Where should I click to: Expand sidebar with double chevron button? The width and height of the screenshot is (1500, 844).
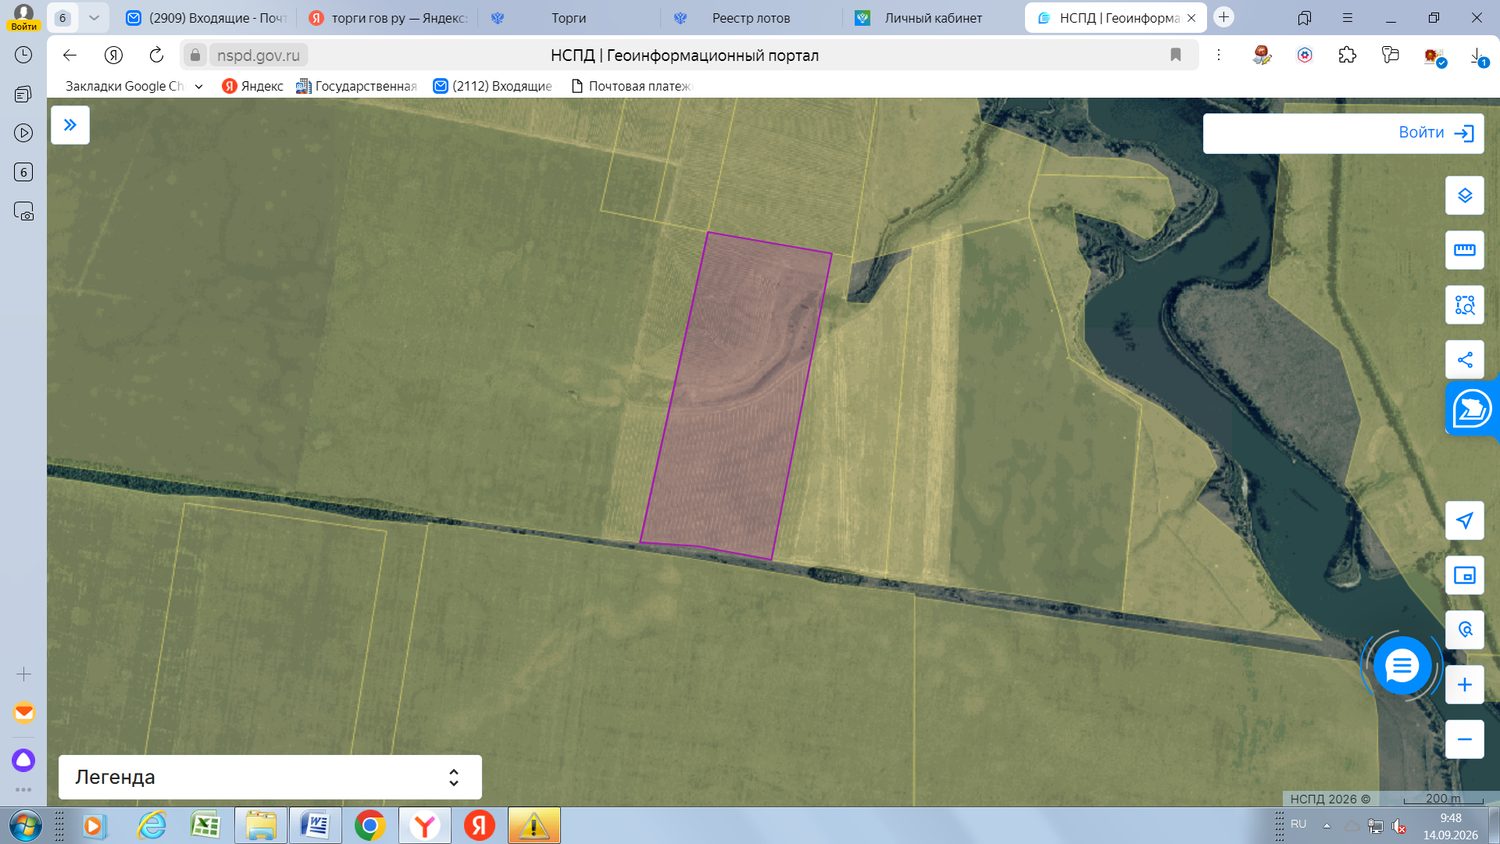(70, 125)
